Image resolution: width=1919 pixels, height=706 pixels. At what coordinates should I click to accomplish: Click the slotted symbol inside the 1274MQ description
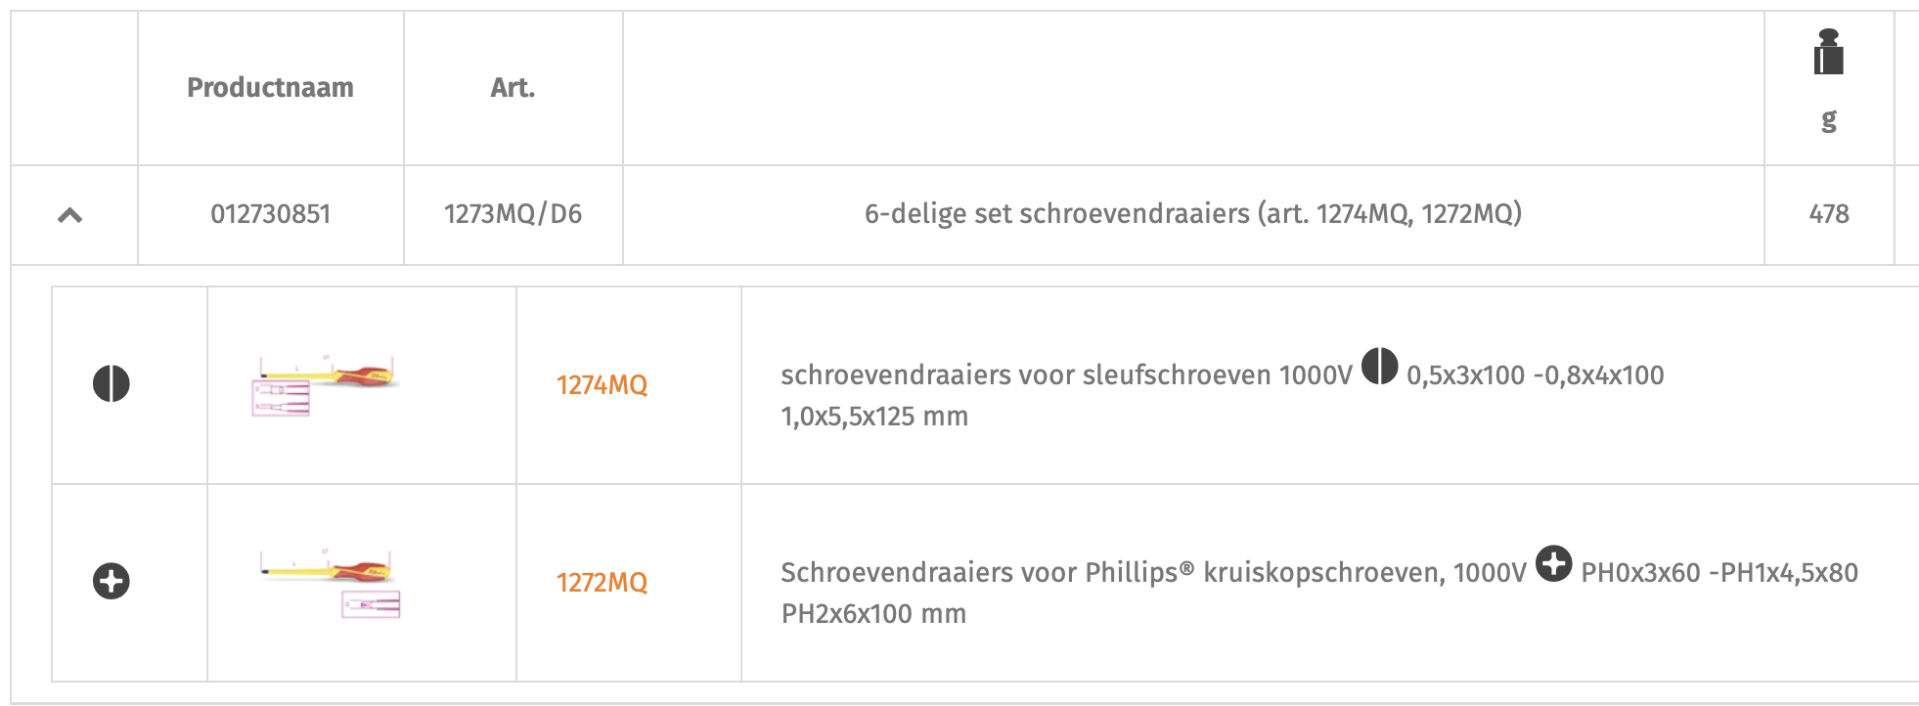click(1379, 366)
